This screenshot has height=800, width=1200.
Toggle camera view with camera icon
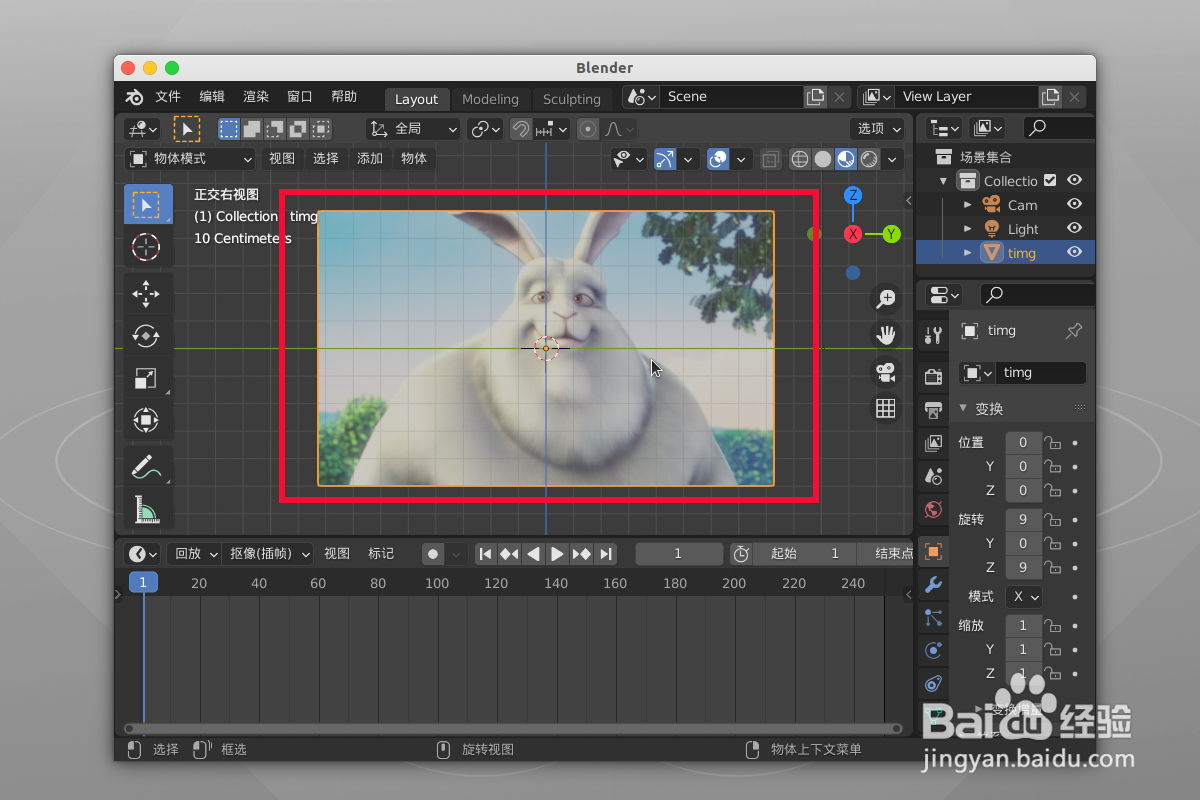(885, 372)
